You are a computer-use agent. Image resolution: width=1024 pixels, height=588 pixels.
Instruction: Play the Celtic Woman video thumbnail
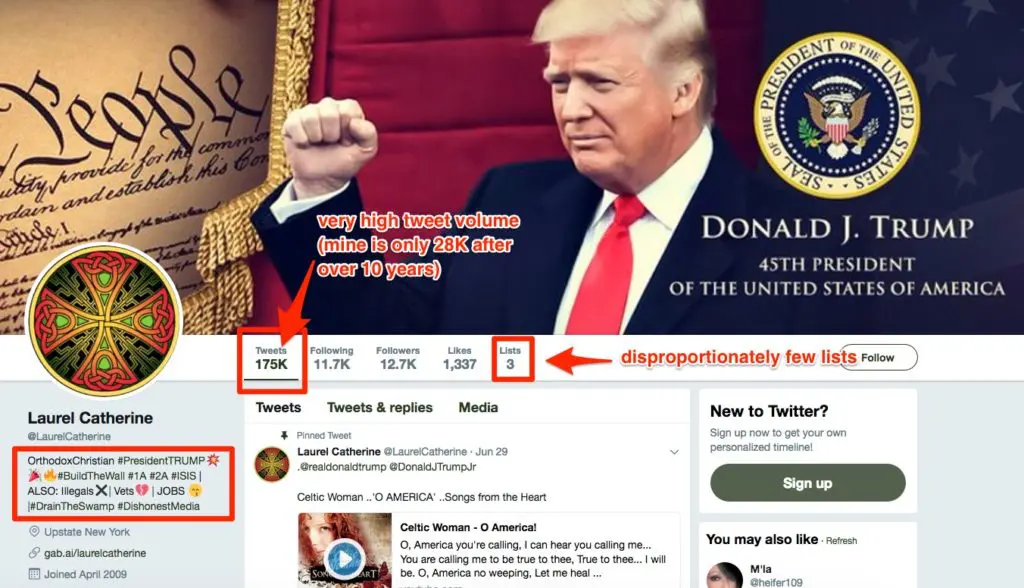pos(344,559)
